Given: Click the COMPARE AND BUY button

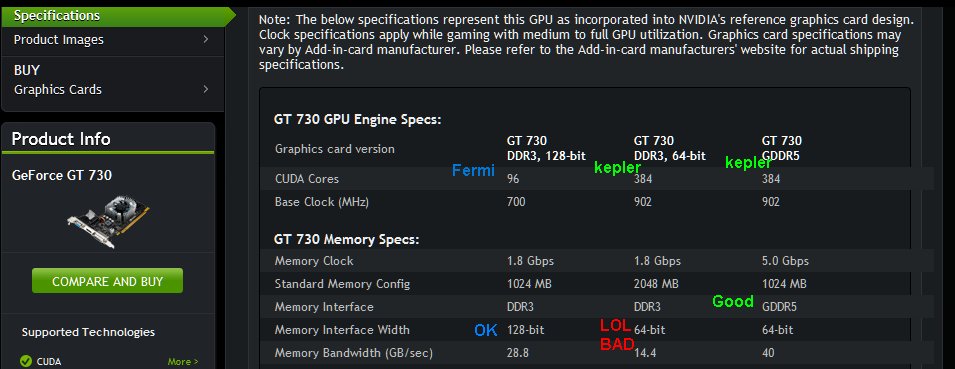Looking at the screenshot, I should click(107, 281).
